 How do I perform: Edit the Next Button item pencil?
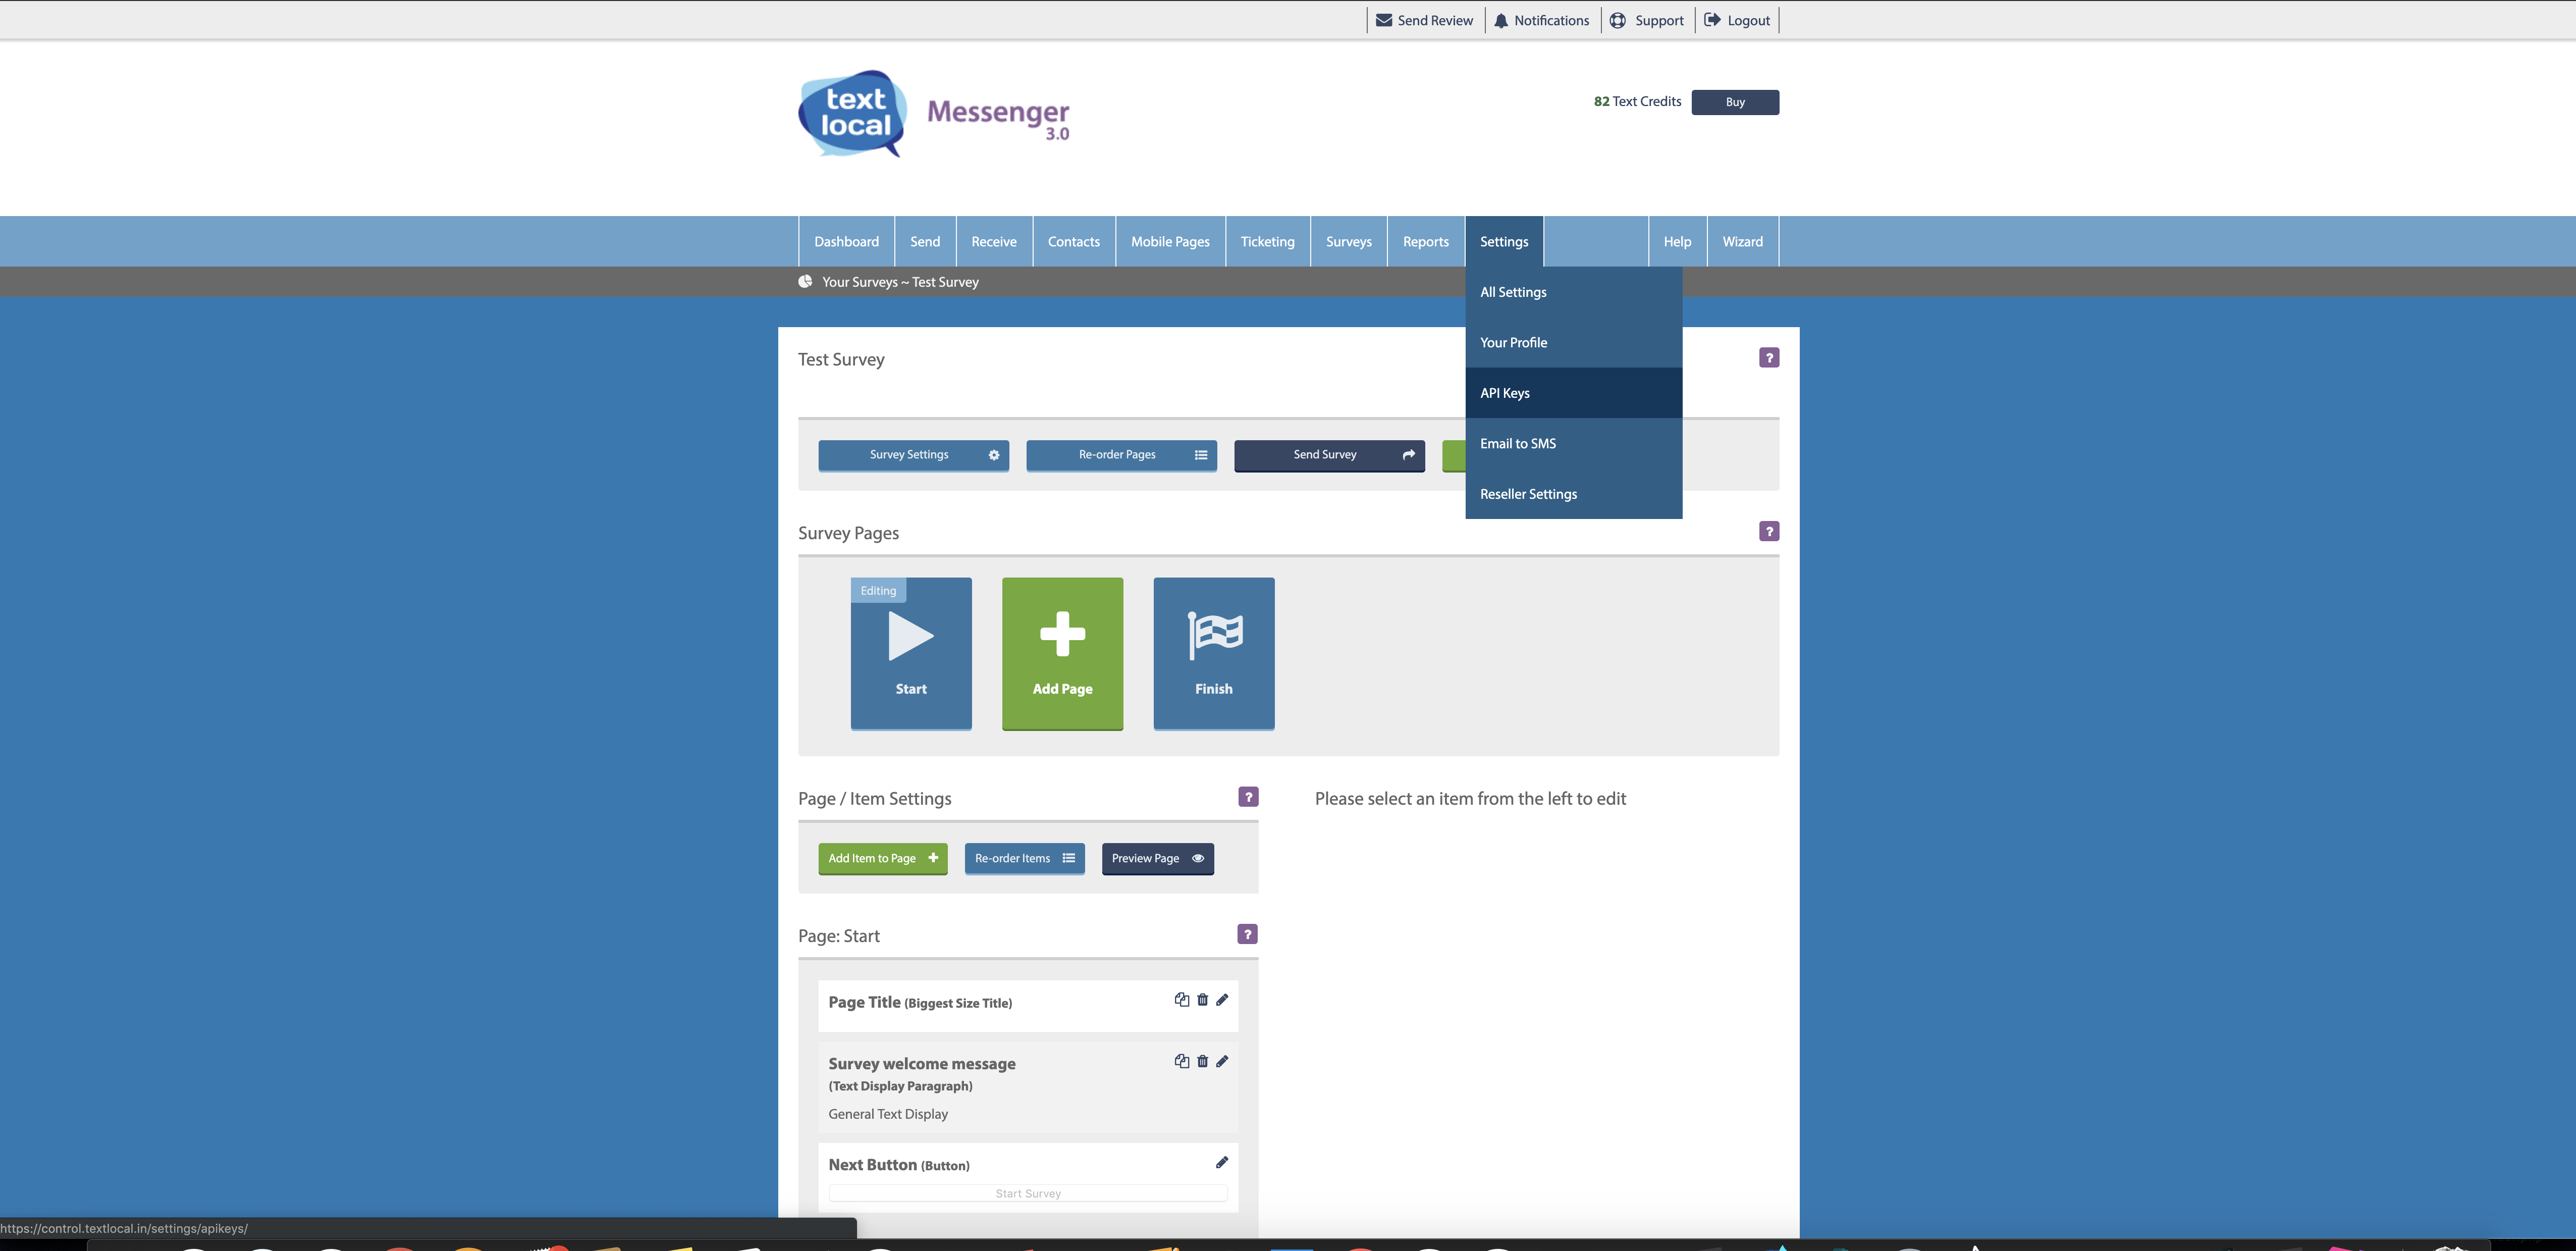(x=1222, y=1162)
